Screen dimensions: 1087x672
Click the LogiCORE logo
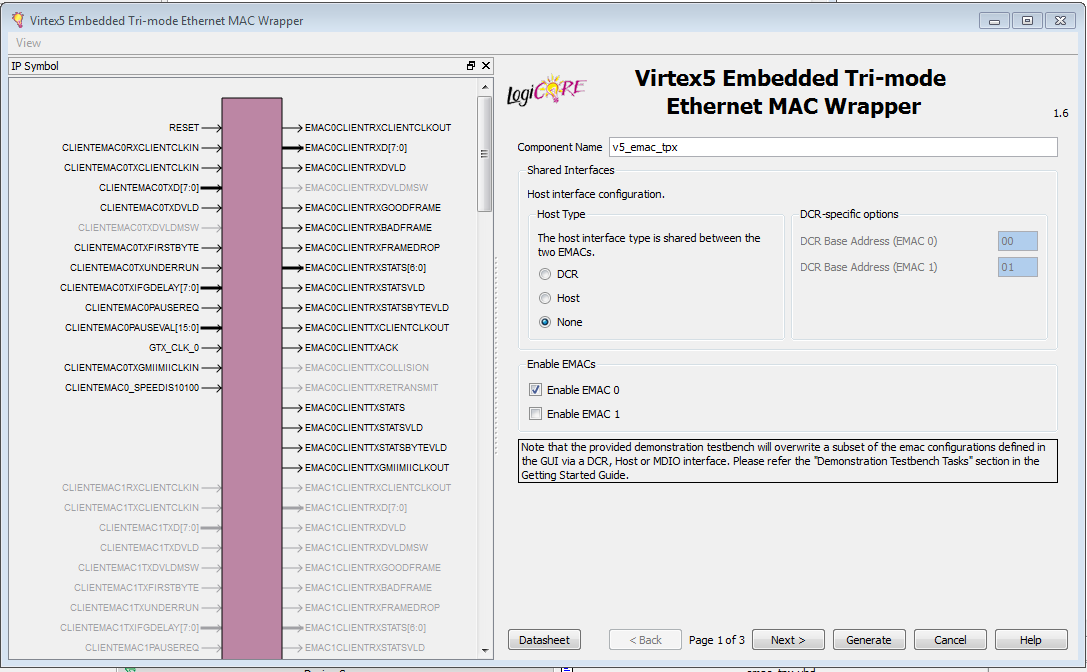546,90
